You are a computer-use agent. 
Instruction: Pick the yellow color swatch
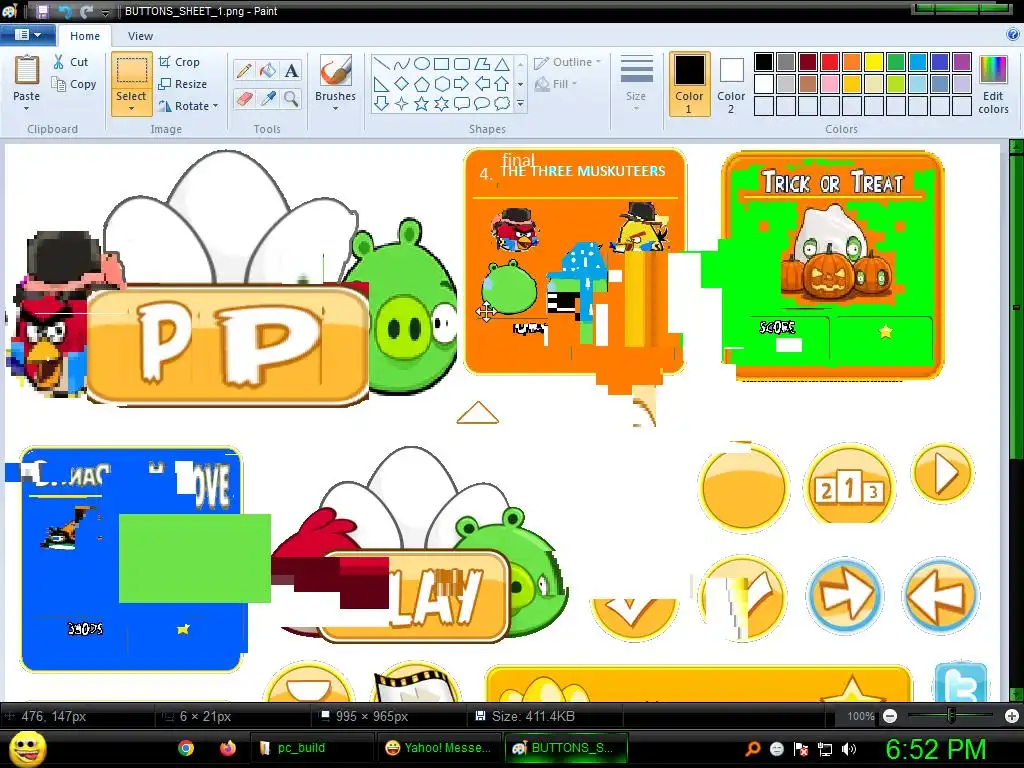(x=874, y=62)
